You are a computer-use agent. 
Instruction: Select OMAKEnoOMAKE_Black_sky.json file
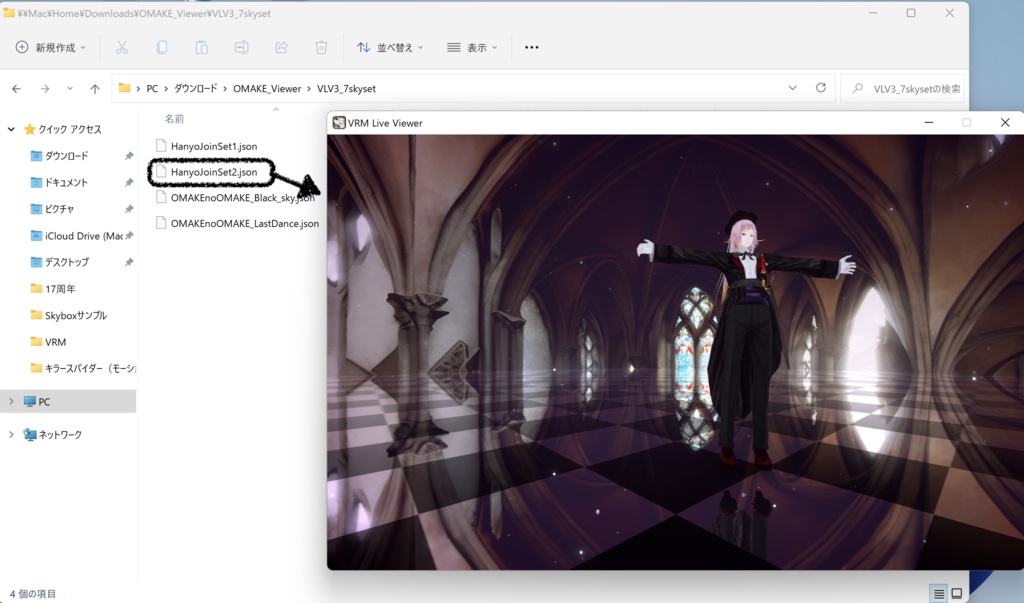pyautogui.click(x=235, y=197)
